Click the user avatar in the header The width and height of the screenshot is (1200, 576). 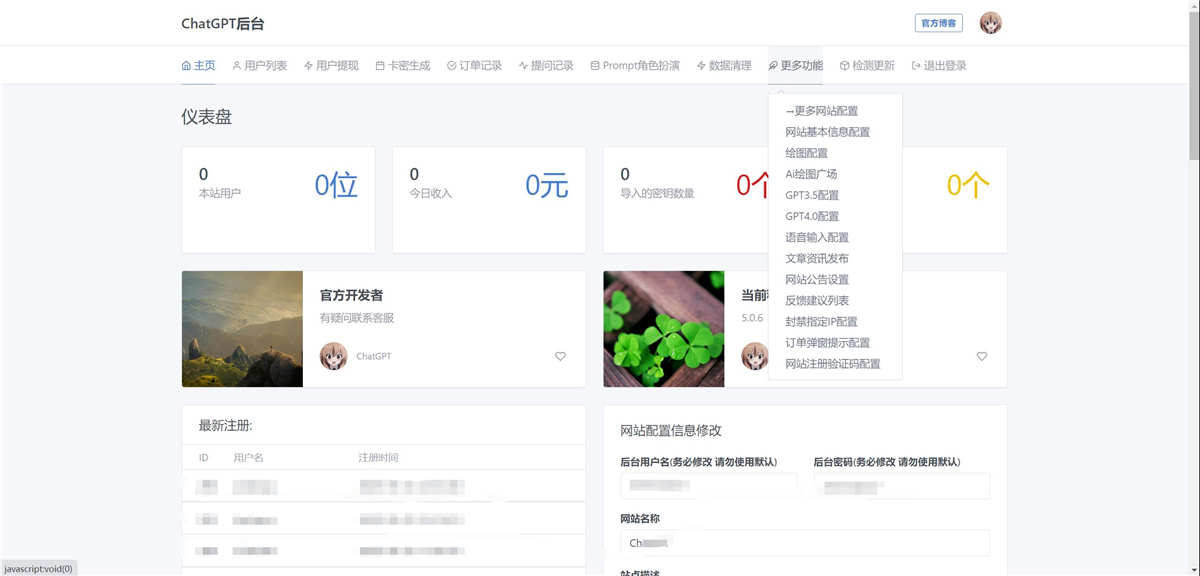990,23
